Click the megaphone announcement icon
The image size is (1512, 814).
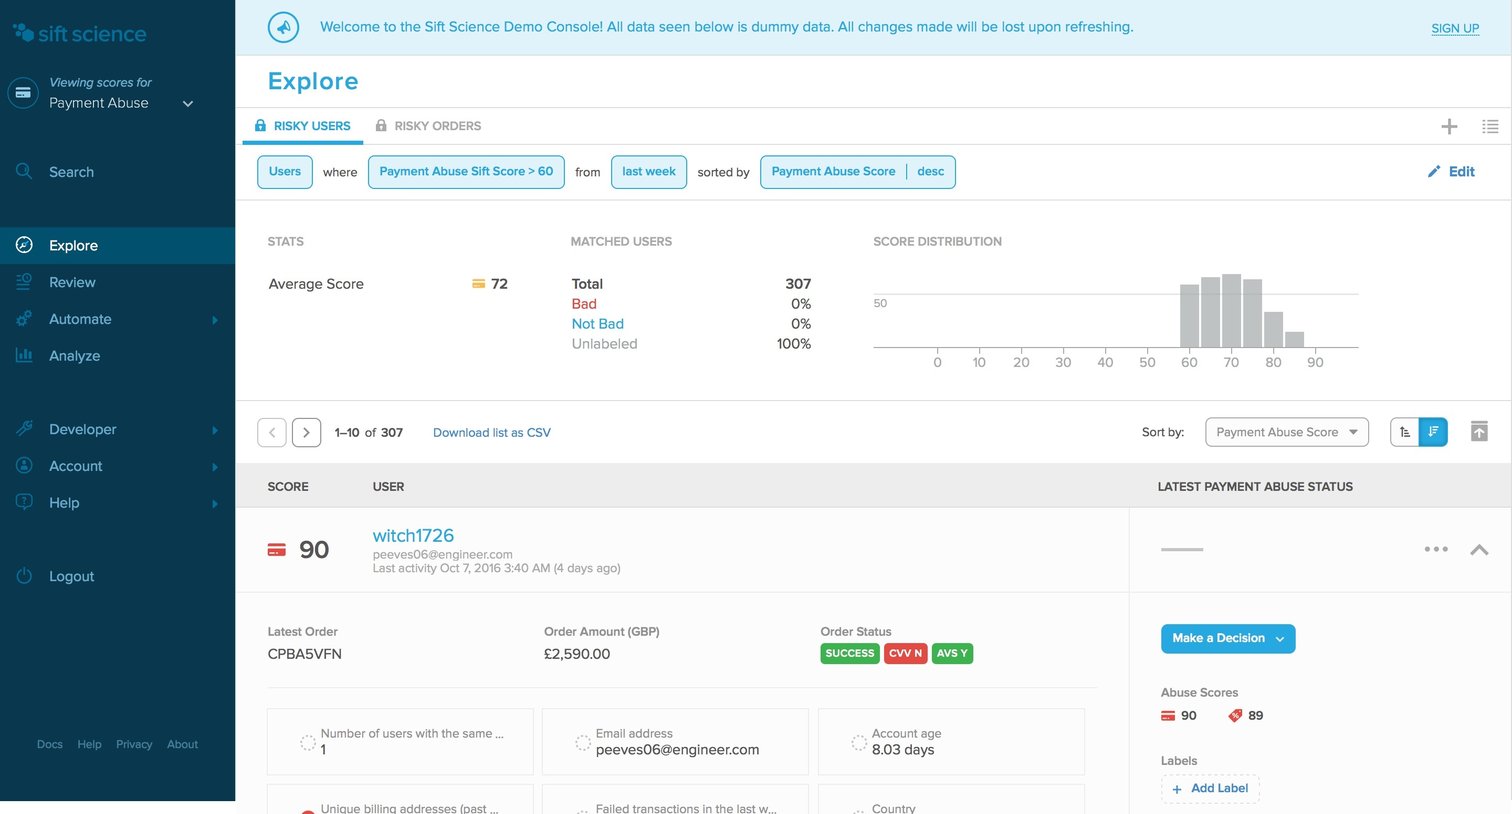tap(284, 27)
